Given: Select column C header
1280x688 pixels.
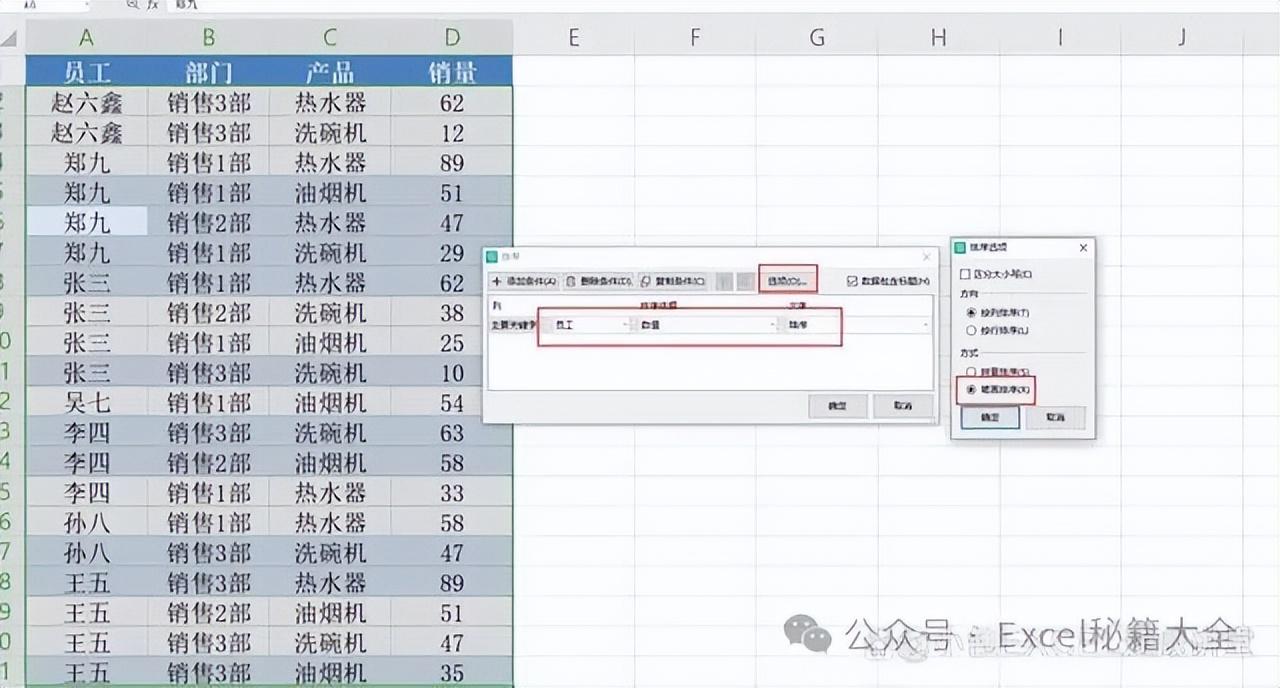Looking at the screenshot, I should coord(330,38).
